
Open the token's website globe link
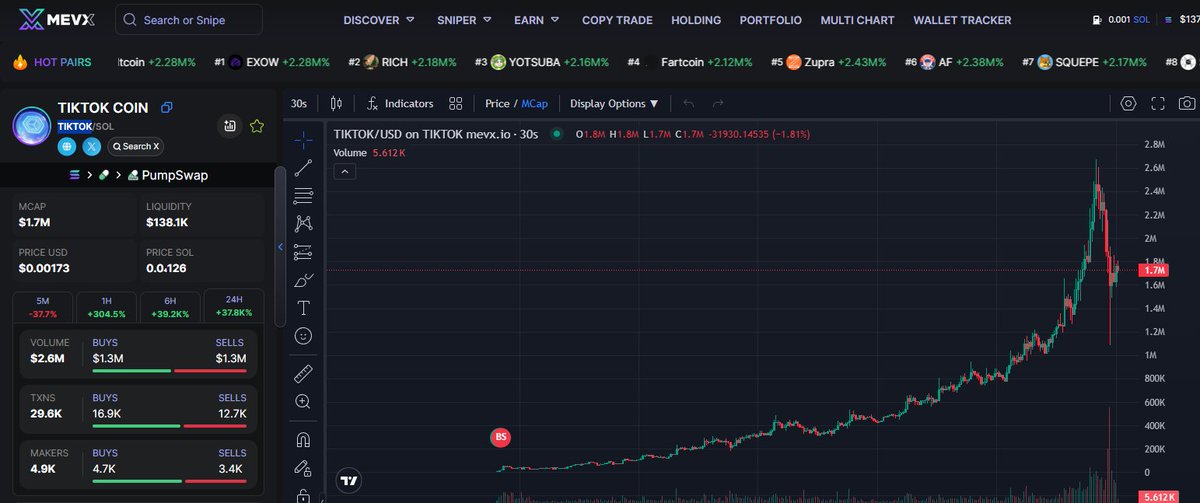click(x=67, y=146)
